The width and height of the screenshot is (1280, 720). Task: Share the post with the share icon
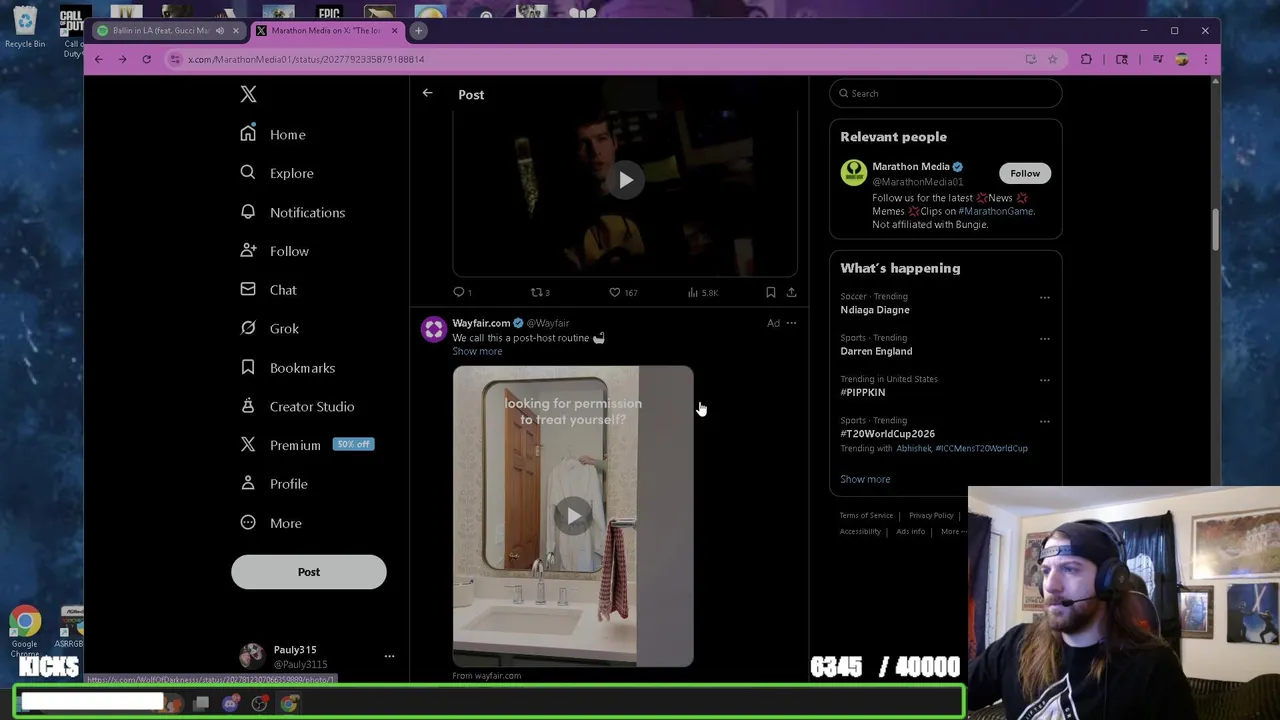coord(791,292)
